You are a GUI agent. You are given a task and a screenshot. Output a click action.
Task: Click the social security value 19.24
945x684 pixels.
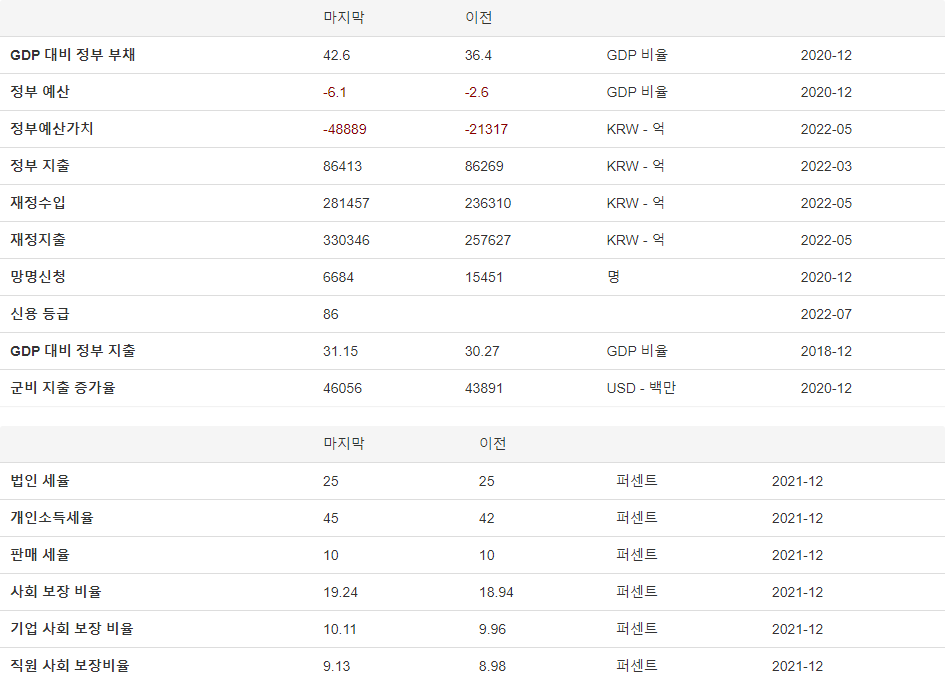pyautogui.click(x=341, y=592)
